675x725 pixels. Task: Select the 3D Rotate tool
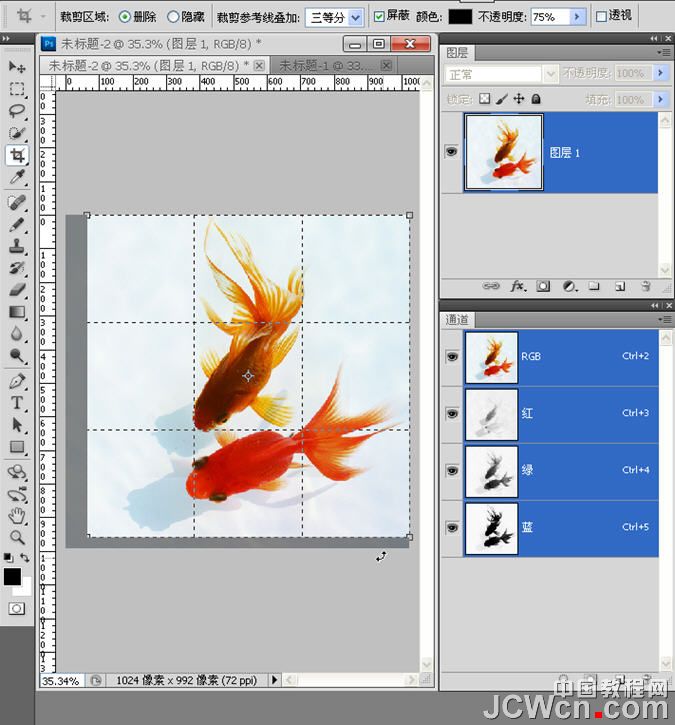[17, 472]
